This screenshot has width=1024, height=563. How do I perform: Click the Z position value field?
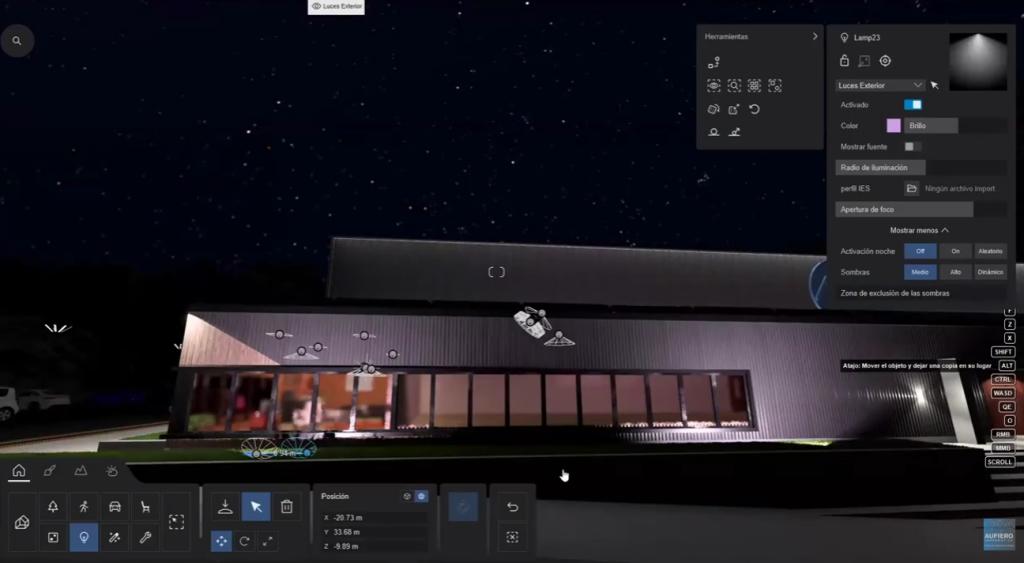tap(375, 546)
